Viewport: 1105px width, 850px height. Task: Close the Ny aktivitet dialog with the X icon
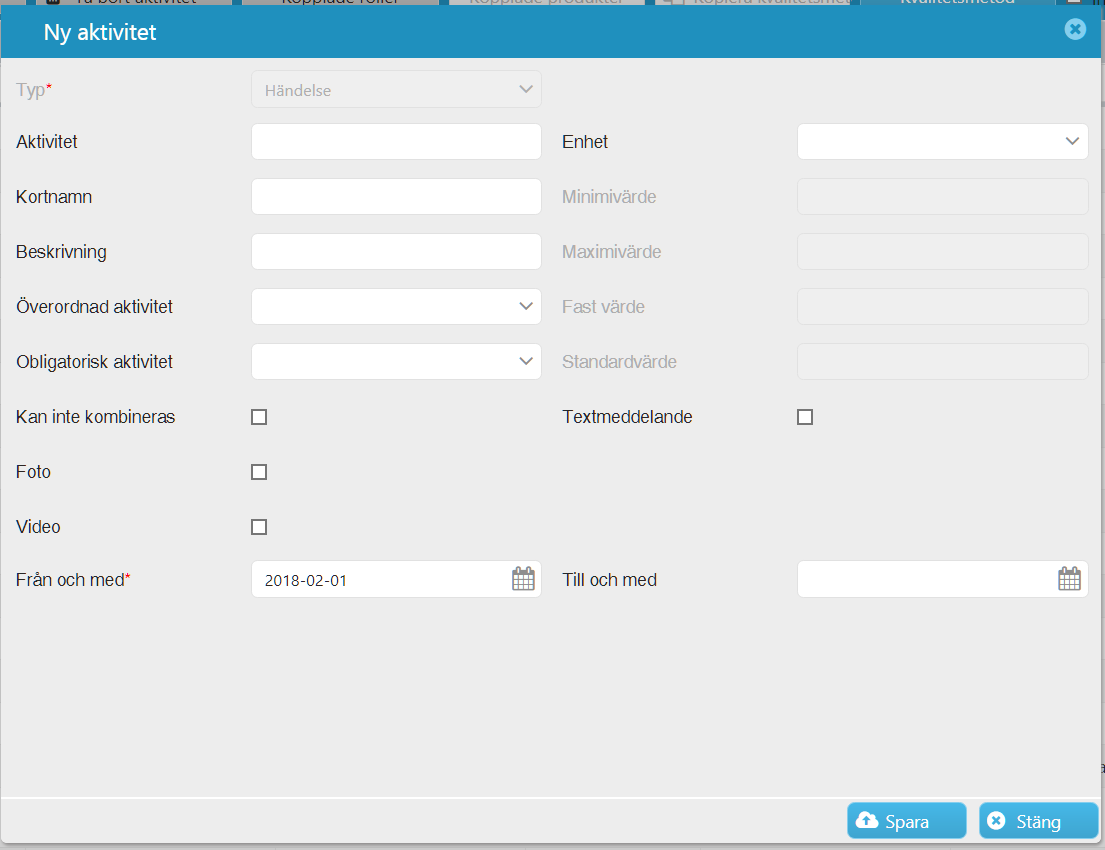[1075, 29]
